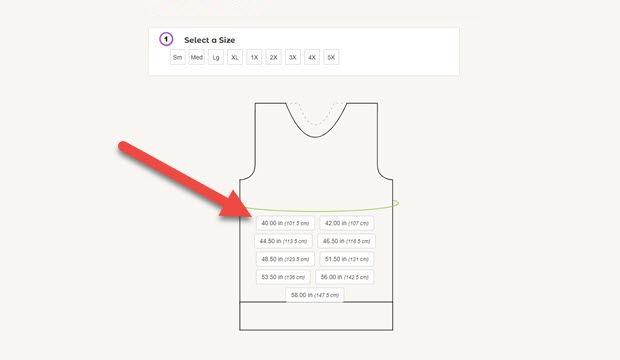Pick the 53.50 in (136 cm) measurement
The height and width of the screenshot is (360, 620).
pos(283,277)
